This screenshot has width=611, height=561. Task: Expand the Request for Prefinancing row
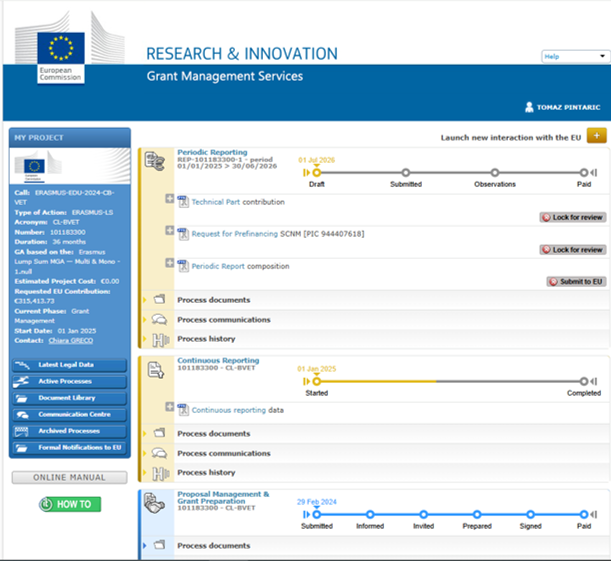coord(170,231)
